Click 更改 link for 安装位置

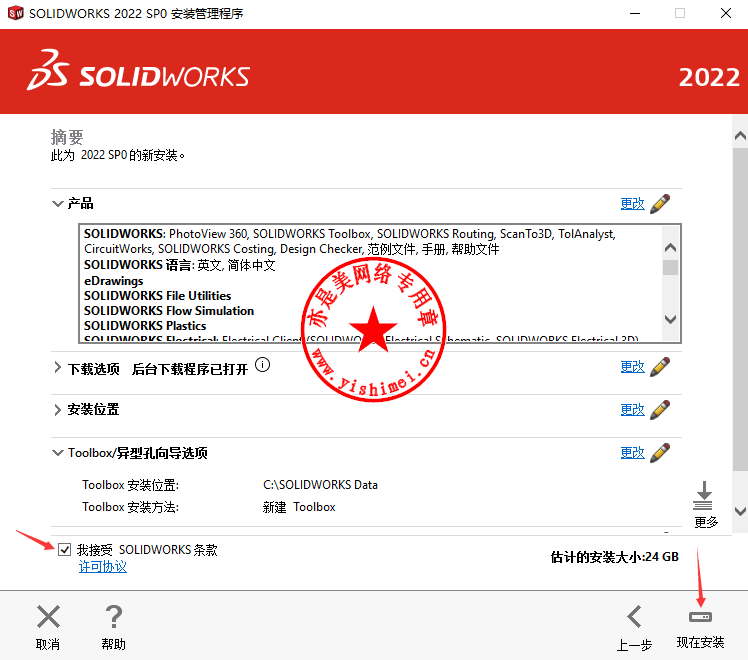632,410
